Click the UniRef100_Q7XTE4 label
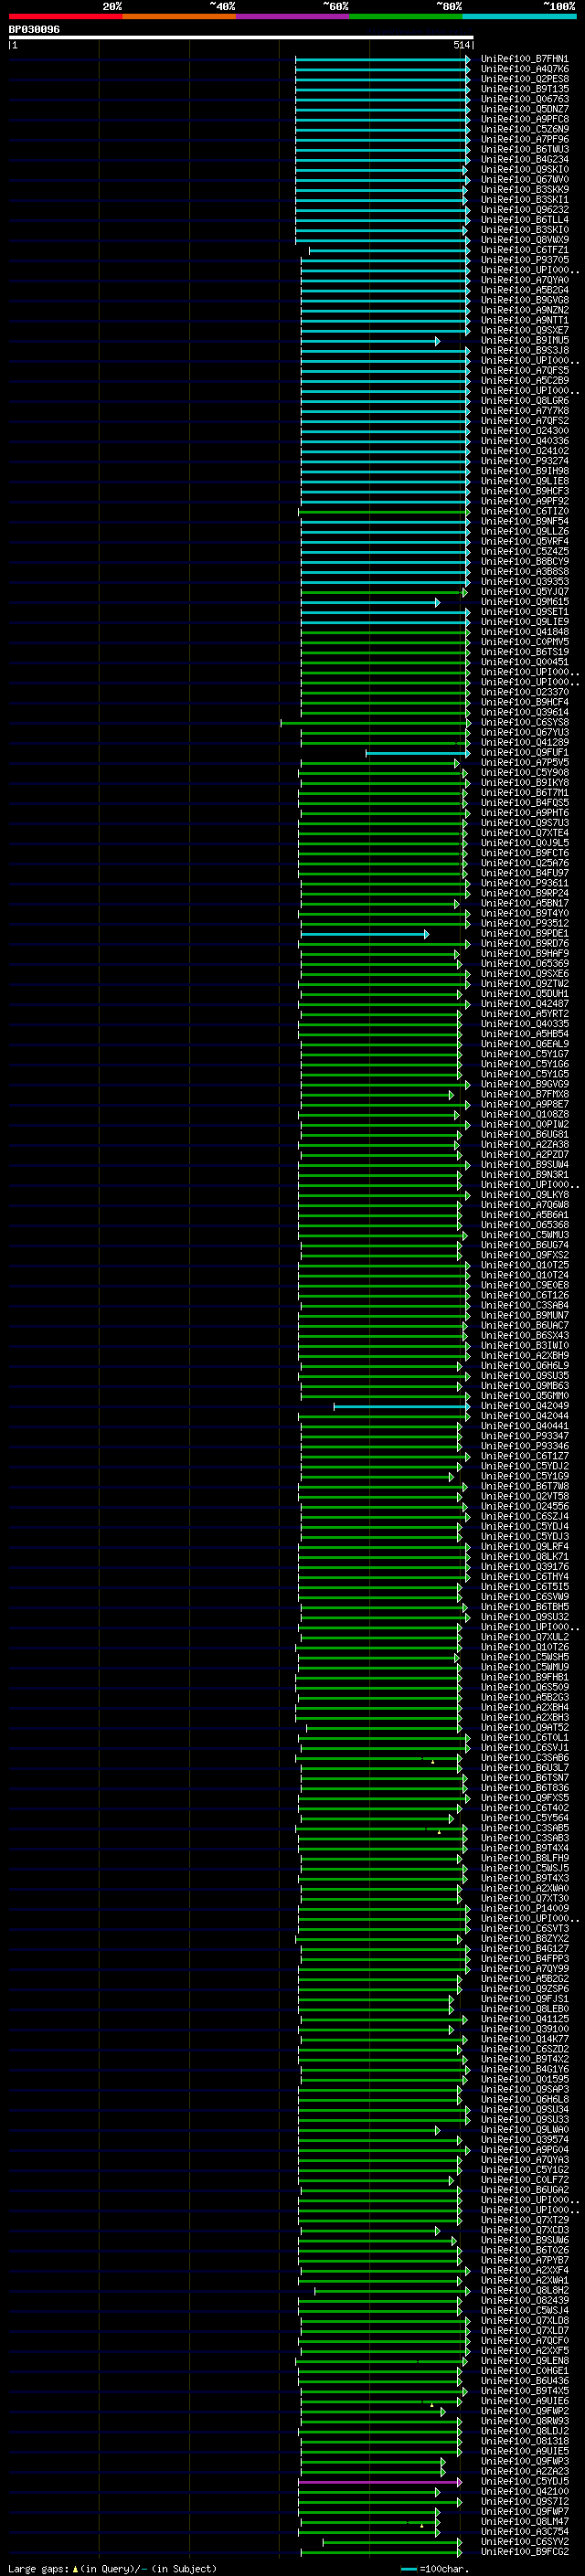Screen dimensions: 585x2576 [x=524, y=833]
